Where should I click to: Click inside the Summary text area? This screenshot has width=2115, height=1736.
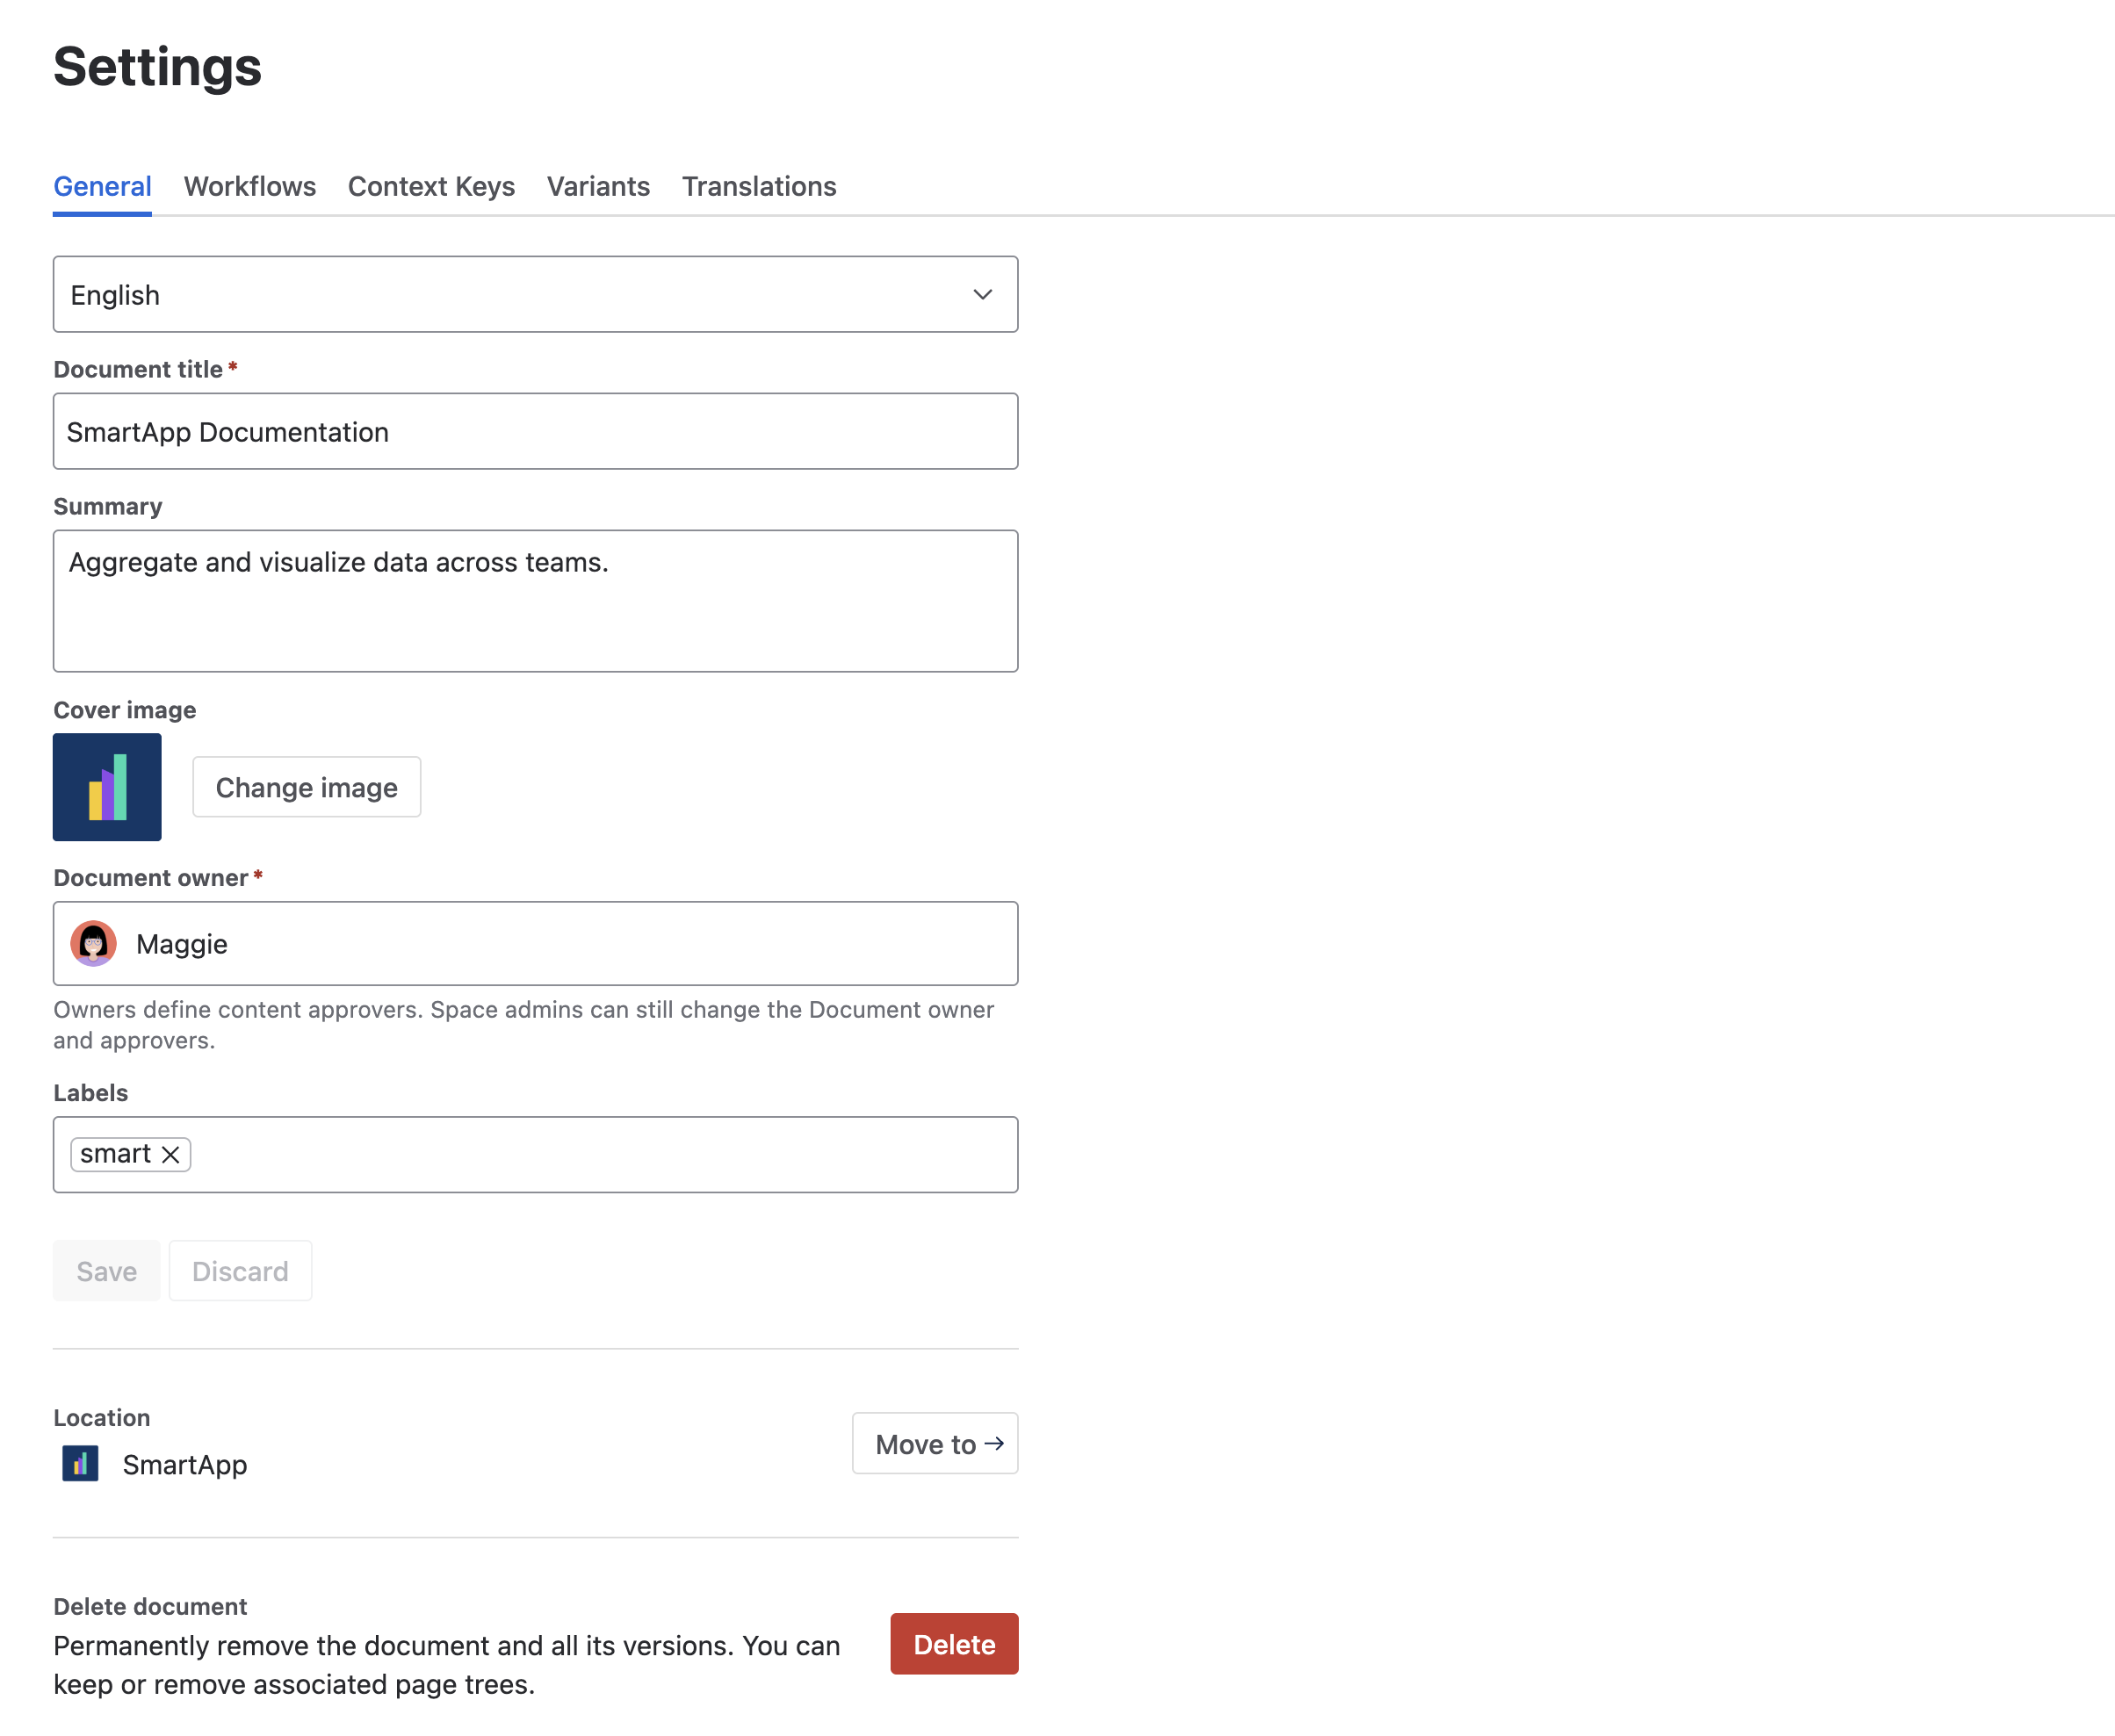tap(535, 600)
